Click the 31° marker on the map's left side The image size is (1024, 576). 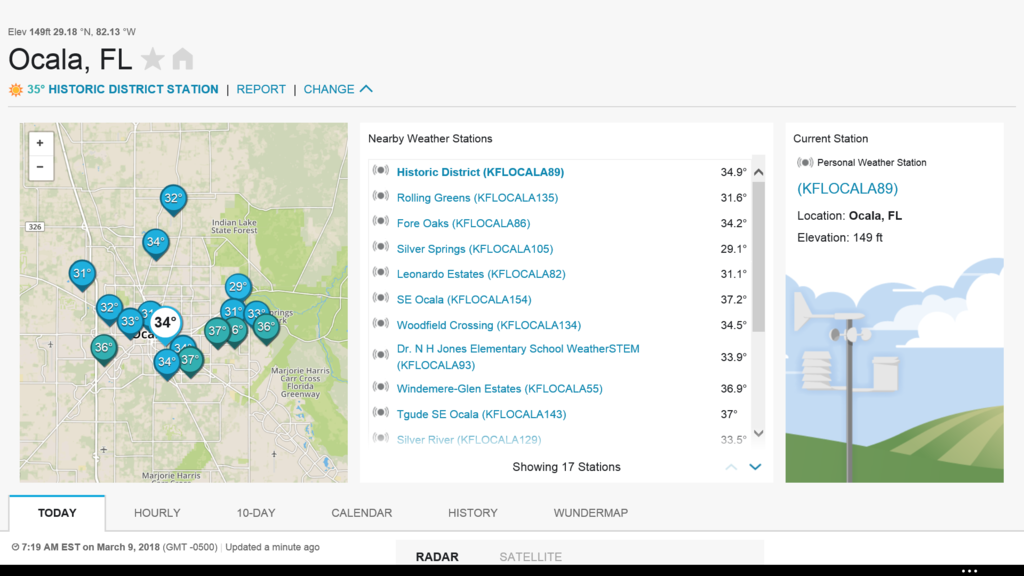82,273
